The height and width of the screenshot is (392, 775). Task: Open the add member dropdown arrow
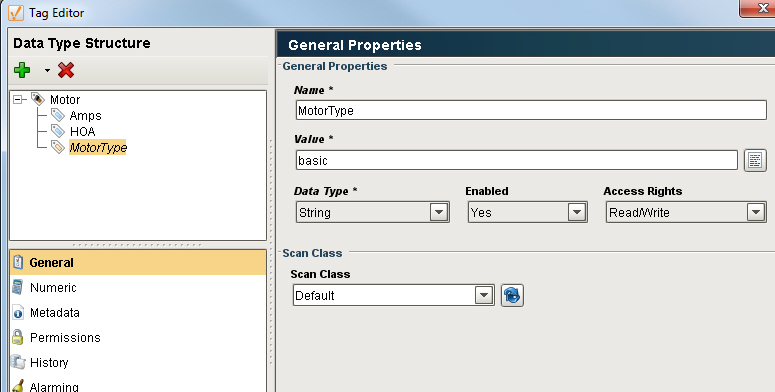[47, 71]
